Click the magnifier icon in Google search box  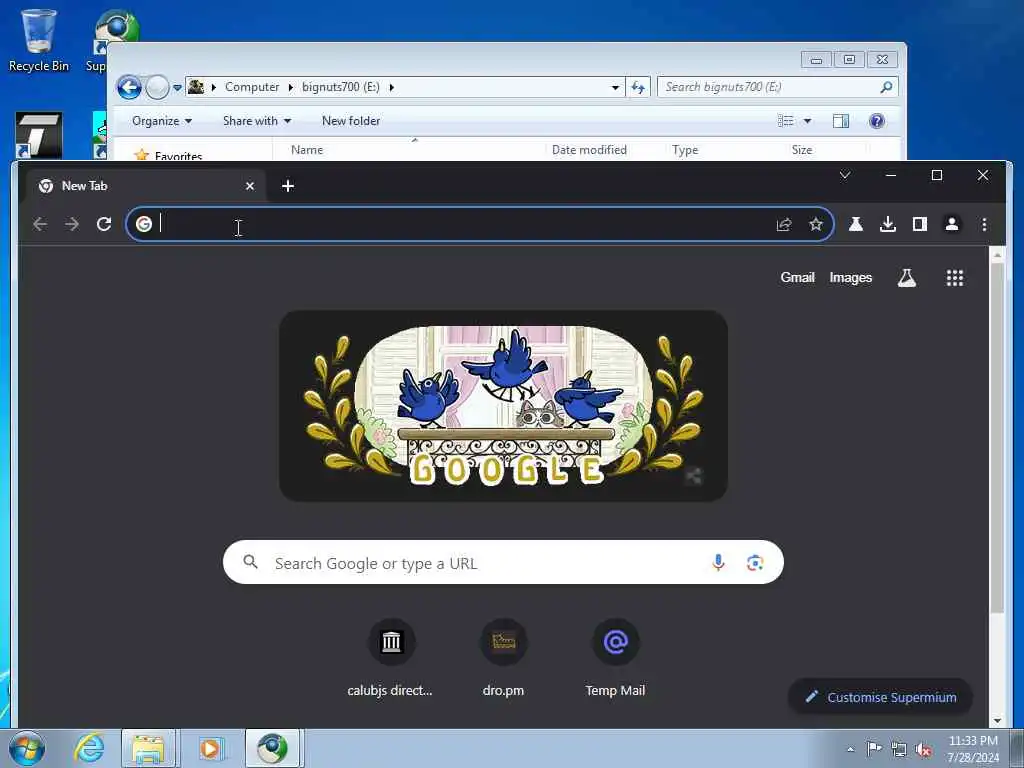[251, 562]
